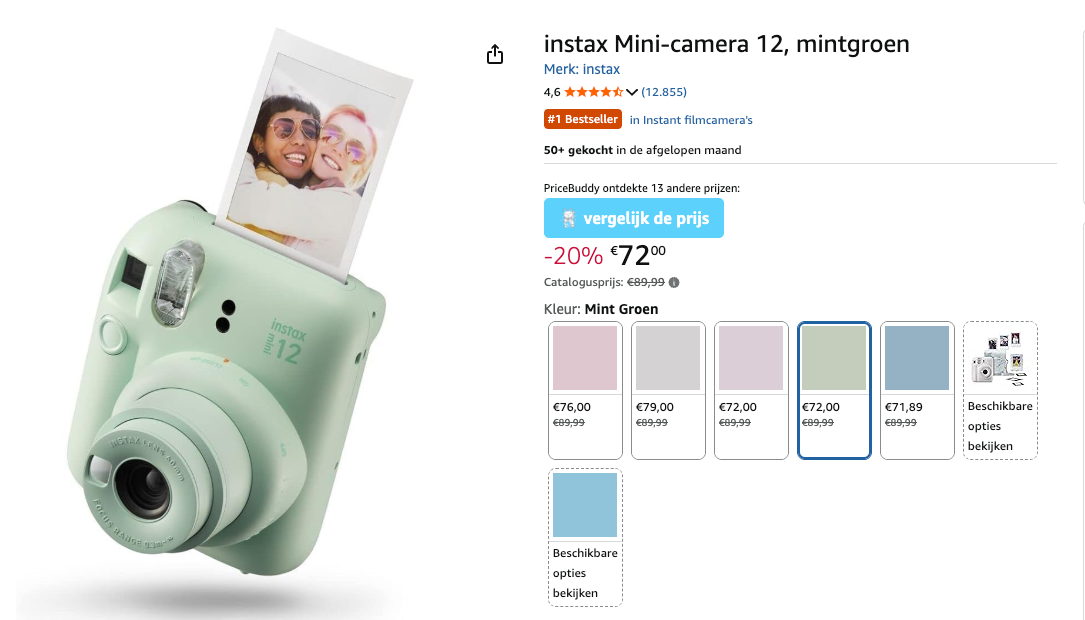Click the 12.855 reviews link
1085x620 pixels.
coord(662,91)
